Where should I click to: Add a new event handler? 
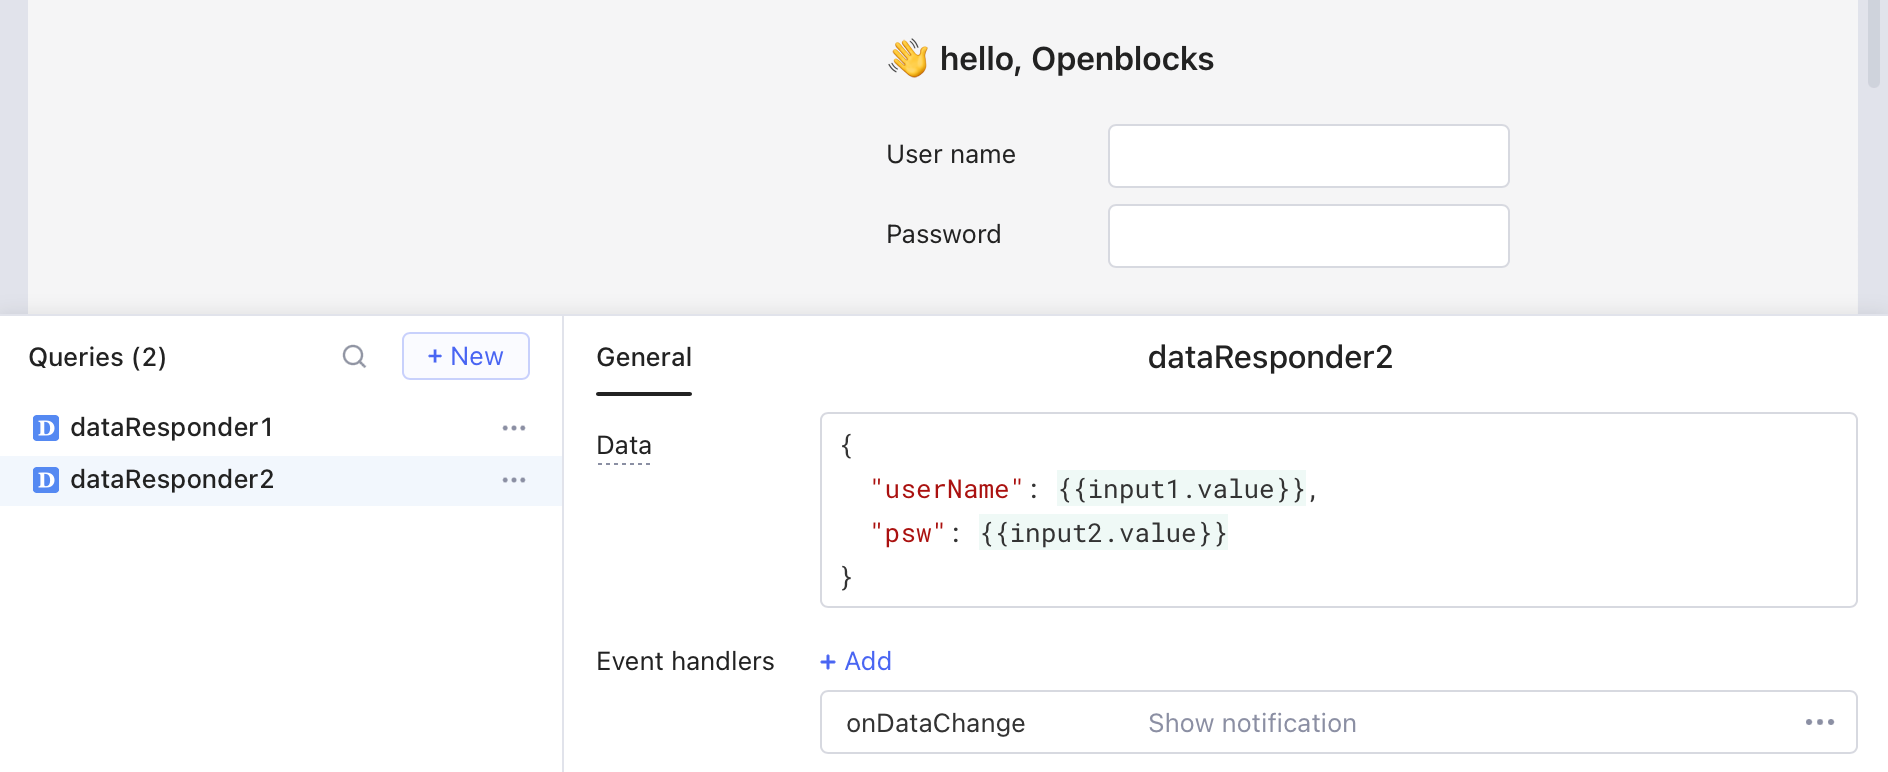click(x=856, y=661)
